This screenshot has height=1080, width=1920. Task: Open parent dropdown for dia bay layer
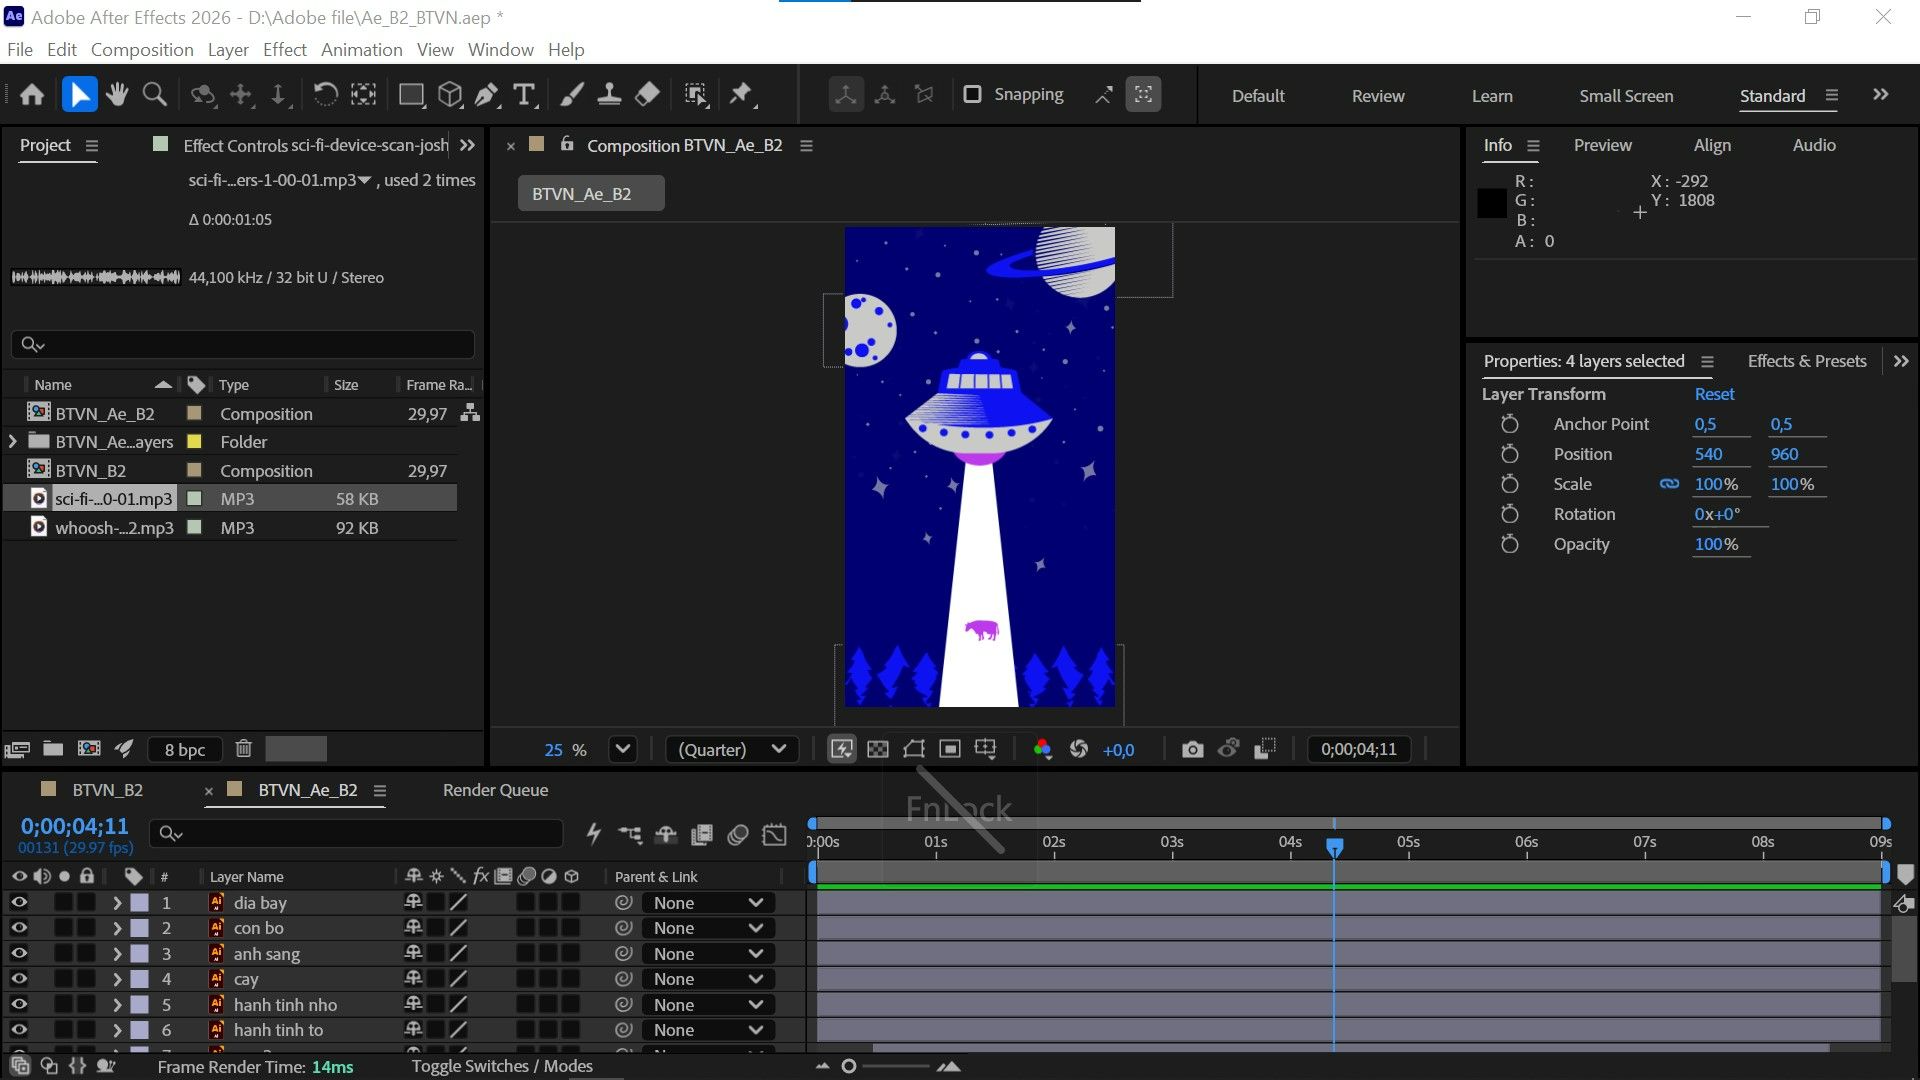point(708,902)
